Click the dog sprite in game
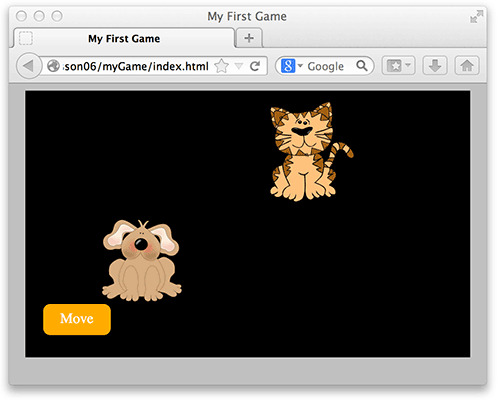Screen dimensions: 500x400 142,261
